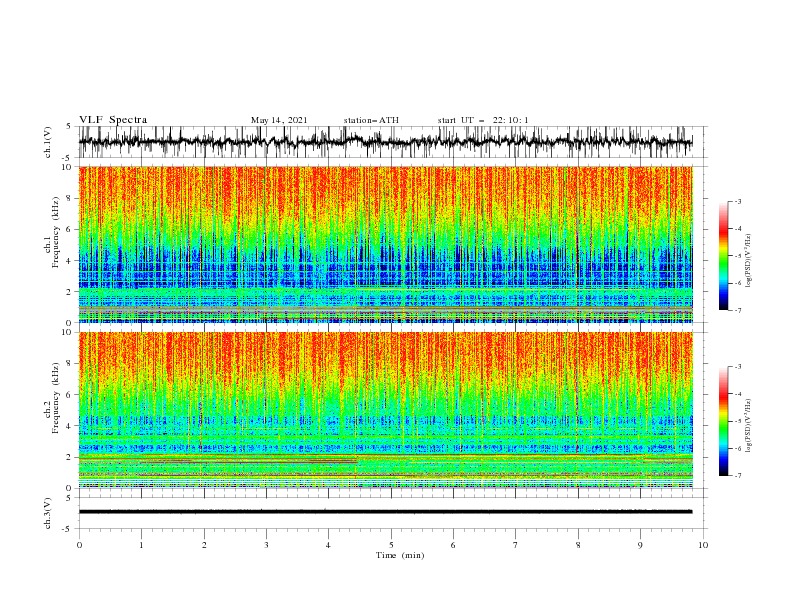Click the ch.2 spectrogram panel
The image size is (792, 612).
(x=385, y=410)
